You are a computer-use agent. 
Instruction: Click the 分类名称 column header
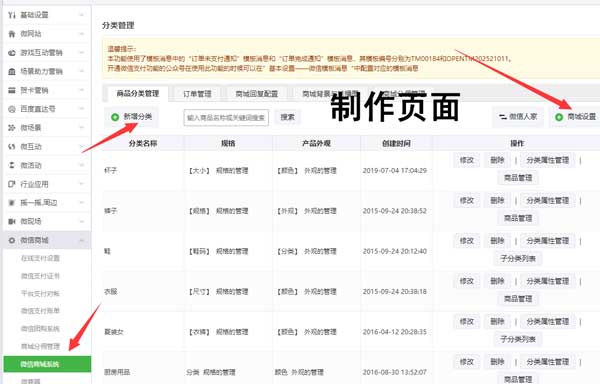pos(143,143)
